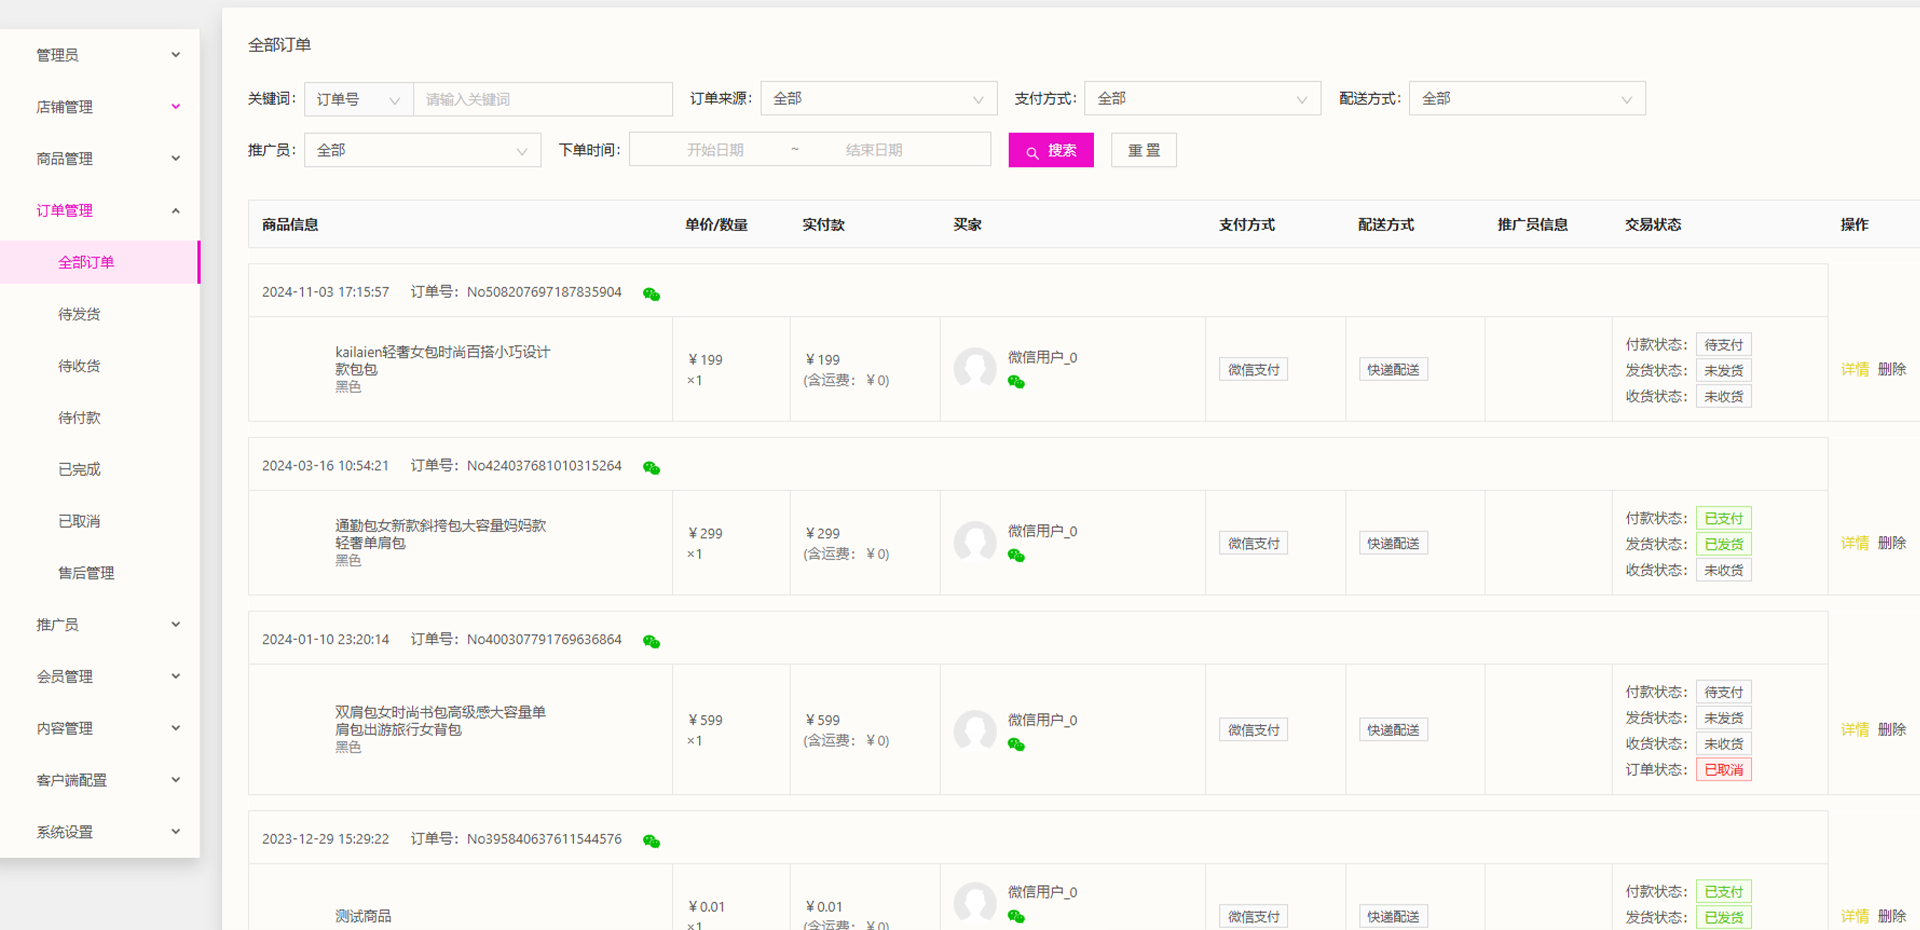The height and width of the screenshot is (930, 1920).
Task: Click WeChat icon under buyer in ¥199 order
Action: (x=1016, y=382)
